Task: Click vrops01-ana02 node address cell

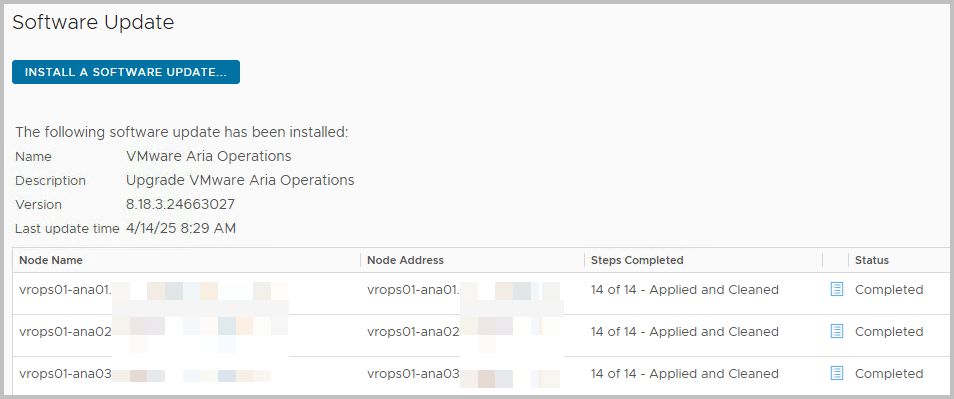Action: (473, 331)
